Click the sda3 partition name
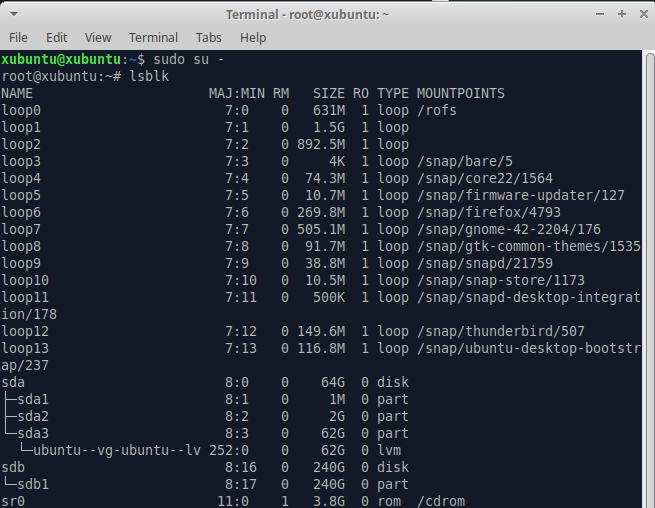This screenshot has width=655, height=508. [33, 433]
